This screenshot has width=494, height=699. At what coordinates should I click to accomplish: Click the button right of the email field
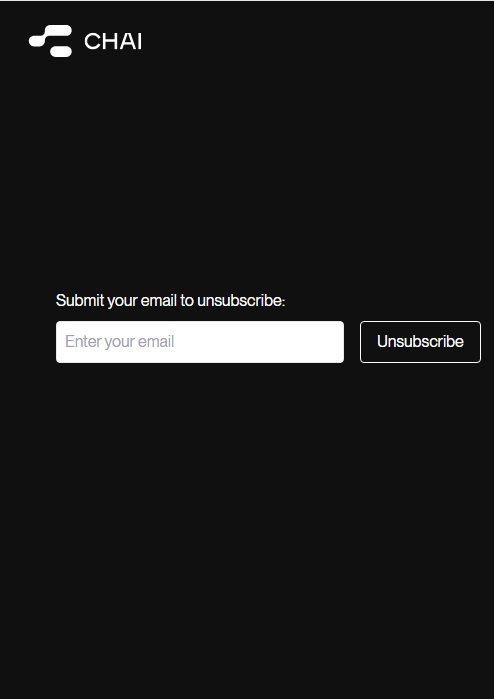420,342
